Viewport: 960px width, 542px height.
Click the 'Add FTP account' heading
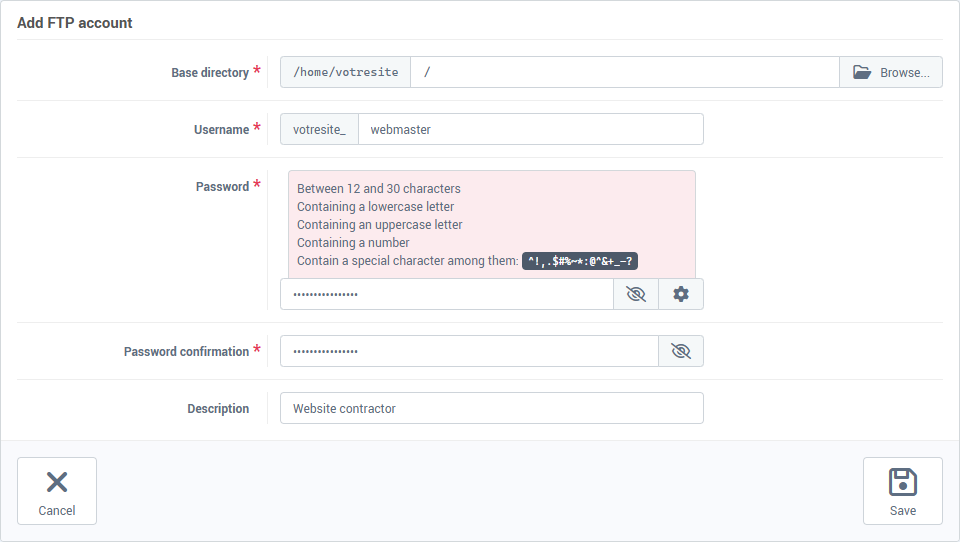75,23
